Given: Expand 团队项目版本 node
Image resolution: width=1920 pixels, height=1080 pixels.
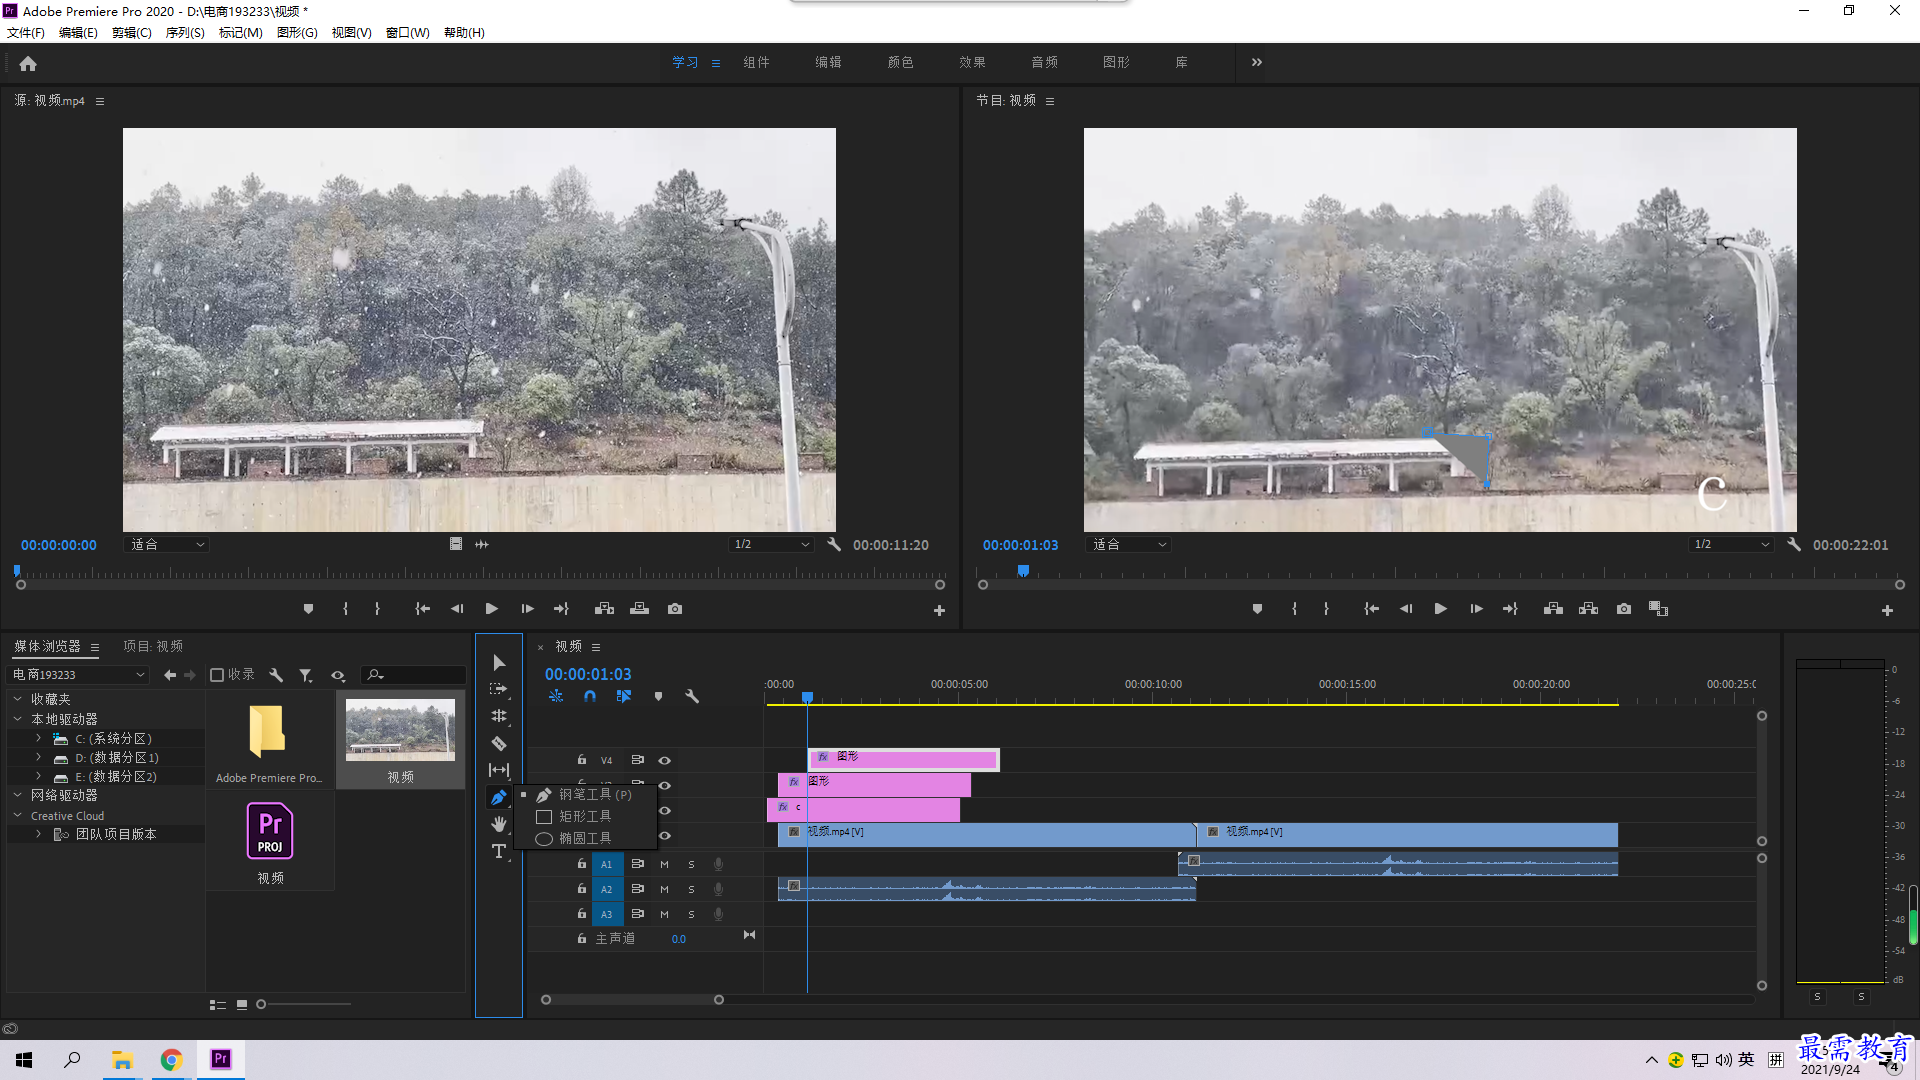Looking at the screenshot, I should pyautogui.click(x=38, y=834).
